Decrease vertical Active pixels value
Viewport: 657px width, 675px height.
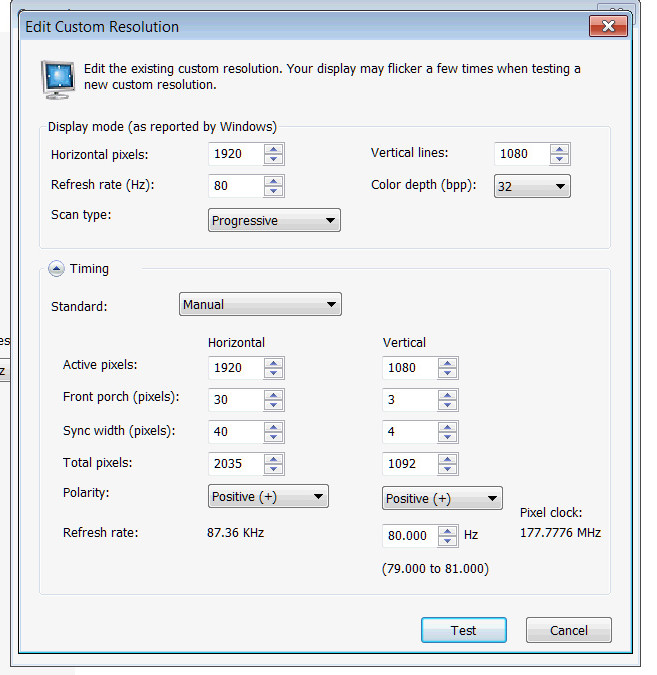(448, 373)
